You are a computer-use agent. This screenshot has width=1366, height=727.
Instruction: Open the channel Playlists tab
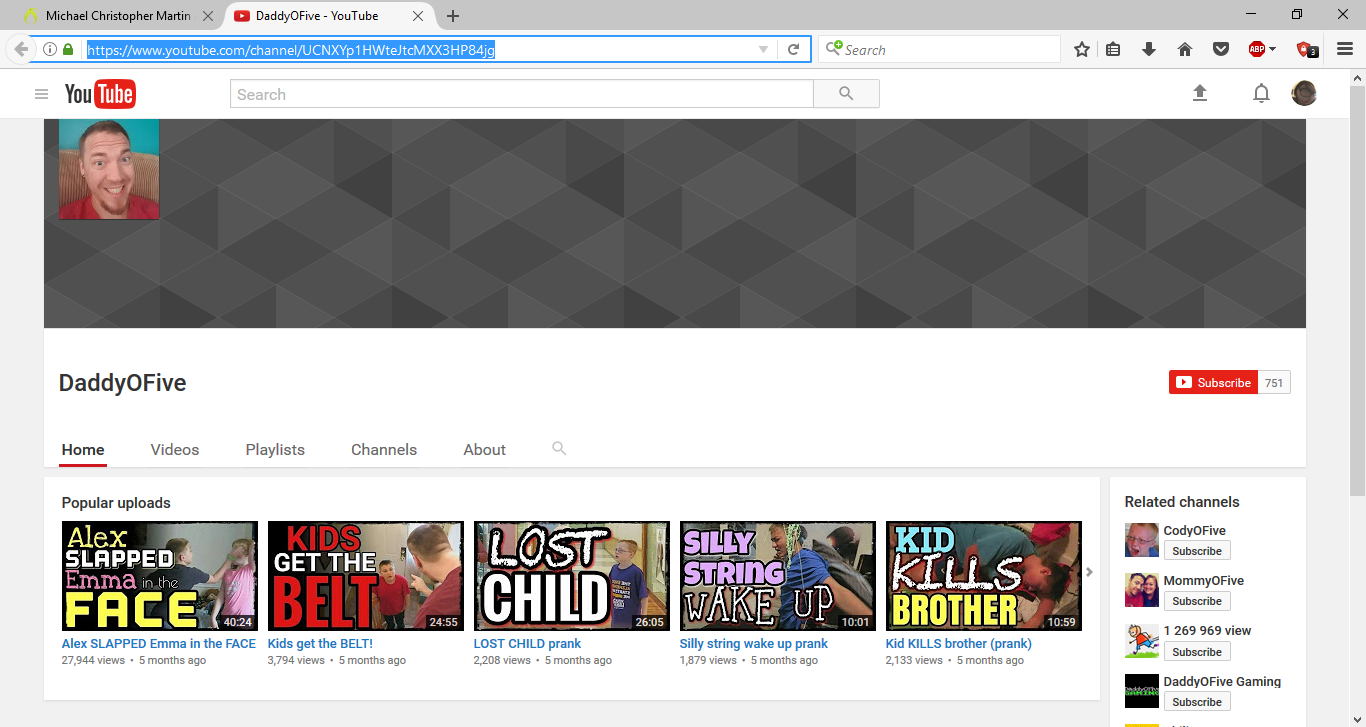(x=275, y=449)
